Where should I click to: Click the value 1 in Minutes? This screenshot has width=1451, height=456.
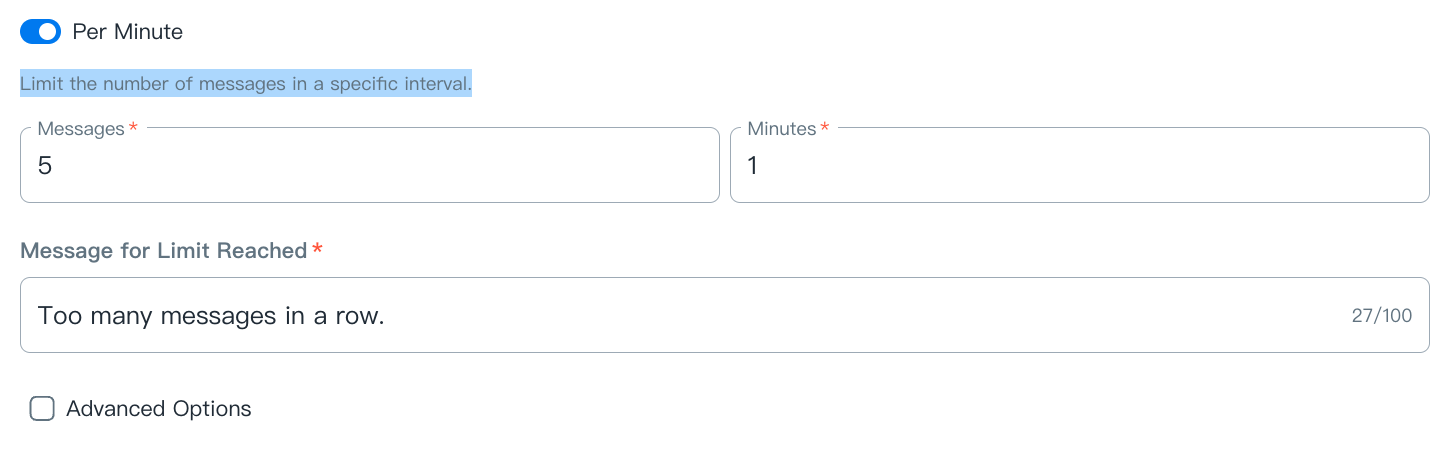(x=753, y=166)
